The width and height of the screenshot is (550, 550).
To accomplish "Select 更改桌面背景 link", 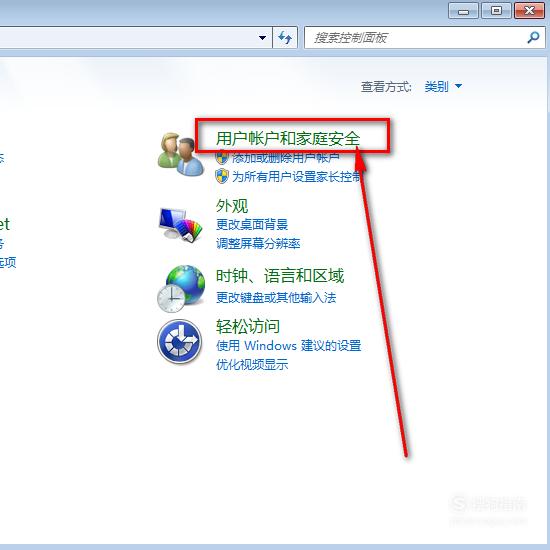I will coord(252,224).
